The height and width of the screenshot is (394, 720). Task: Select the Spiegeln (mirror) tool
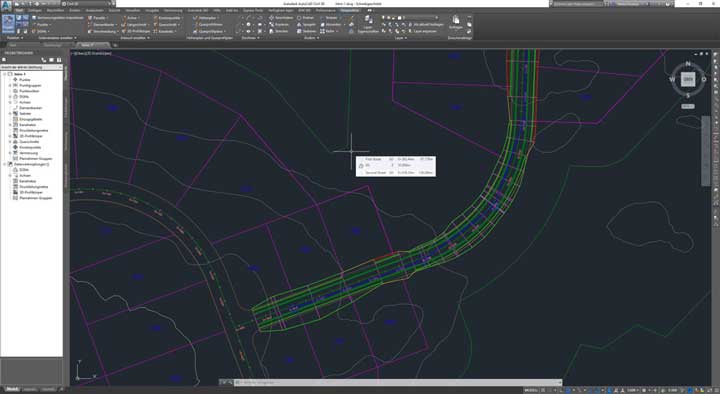(x=306, y=25)
